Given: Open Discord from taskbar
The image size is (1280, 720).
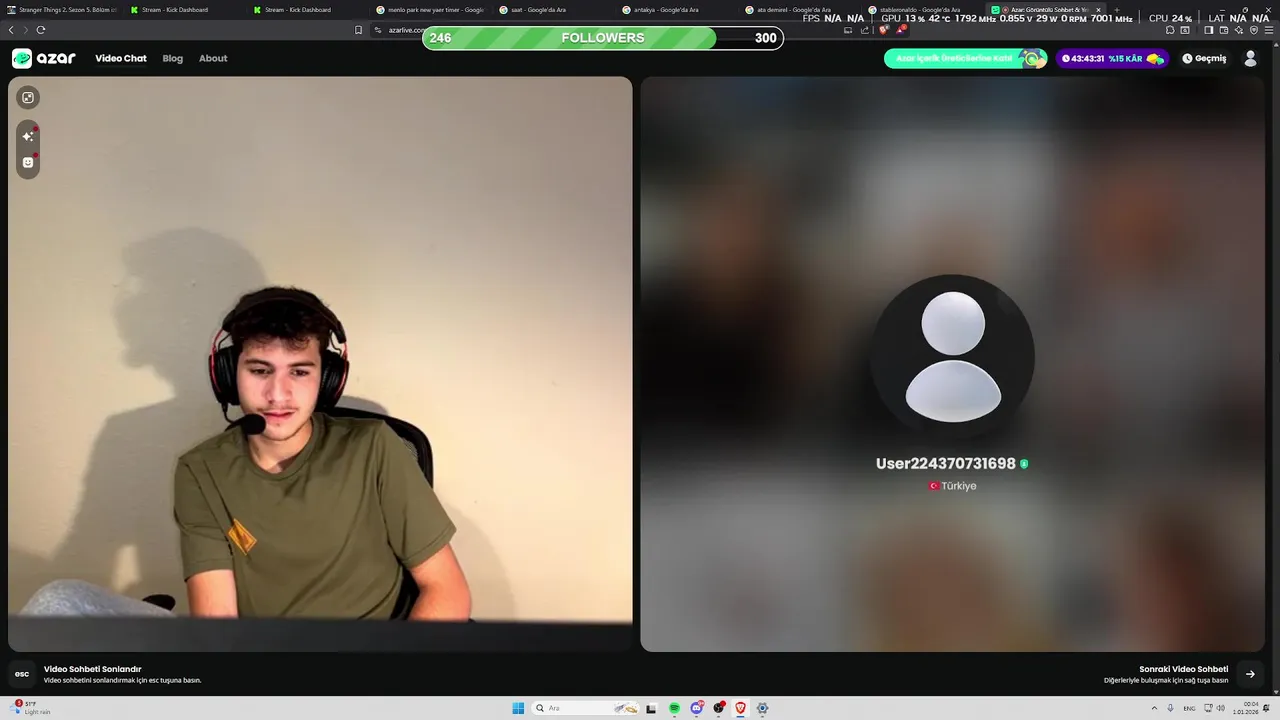Looking at the screenshot, I should tap(696, 708).
